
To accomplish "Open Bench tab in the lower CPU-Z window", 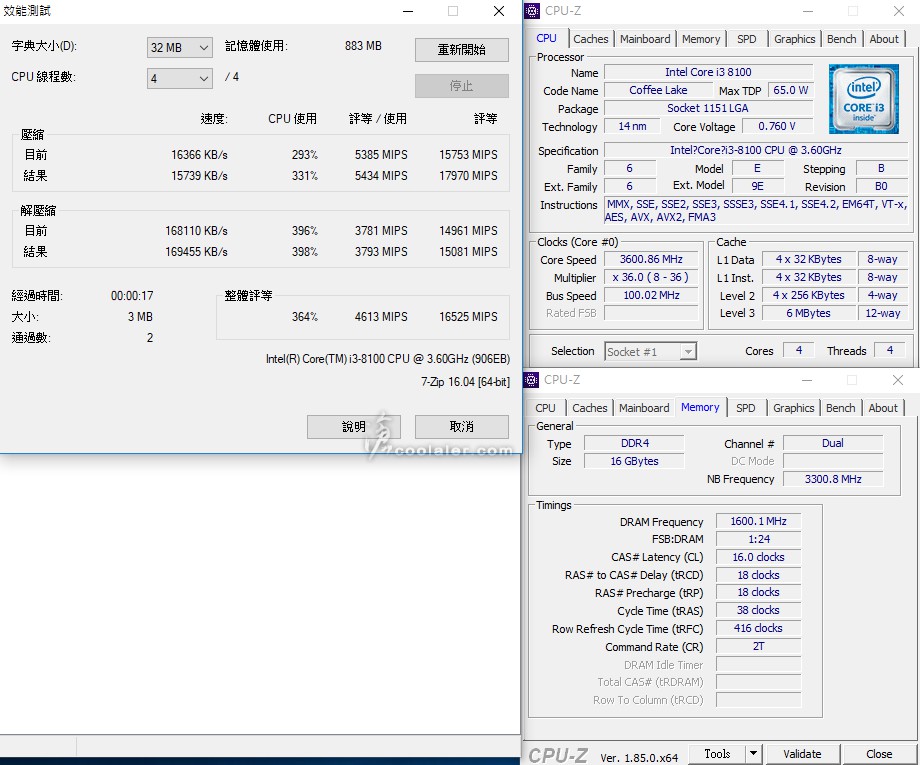I will click(840, 408).
